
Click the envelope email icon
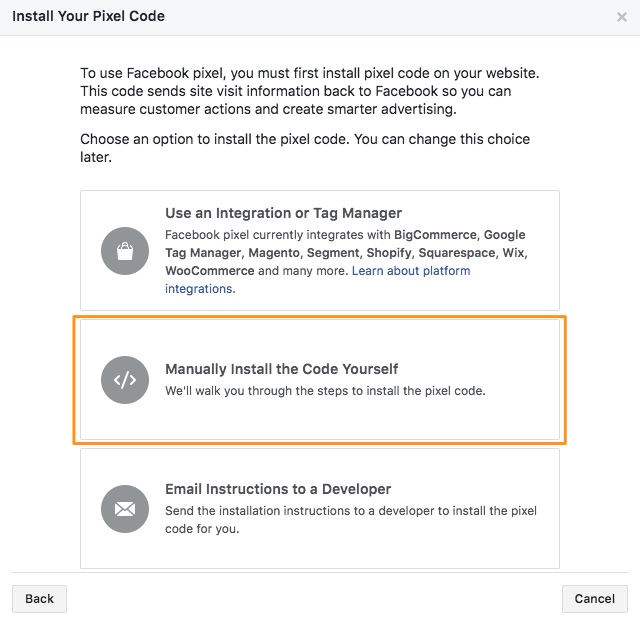pyautogui.click(x=125, y=509)
